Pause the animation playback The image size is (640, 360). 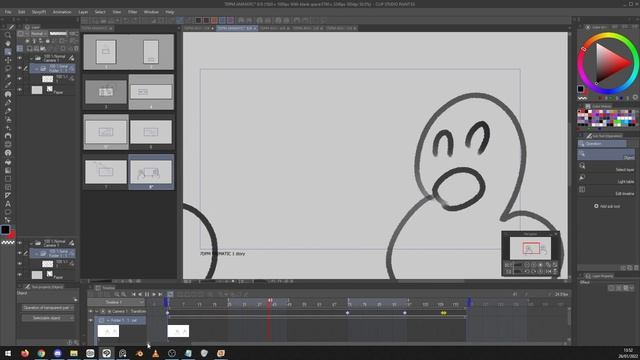147,294
